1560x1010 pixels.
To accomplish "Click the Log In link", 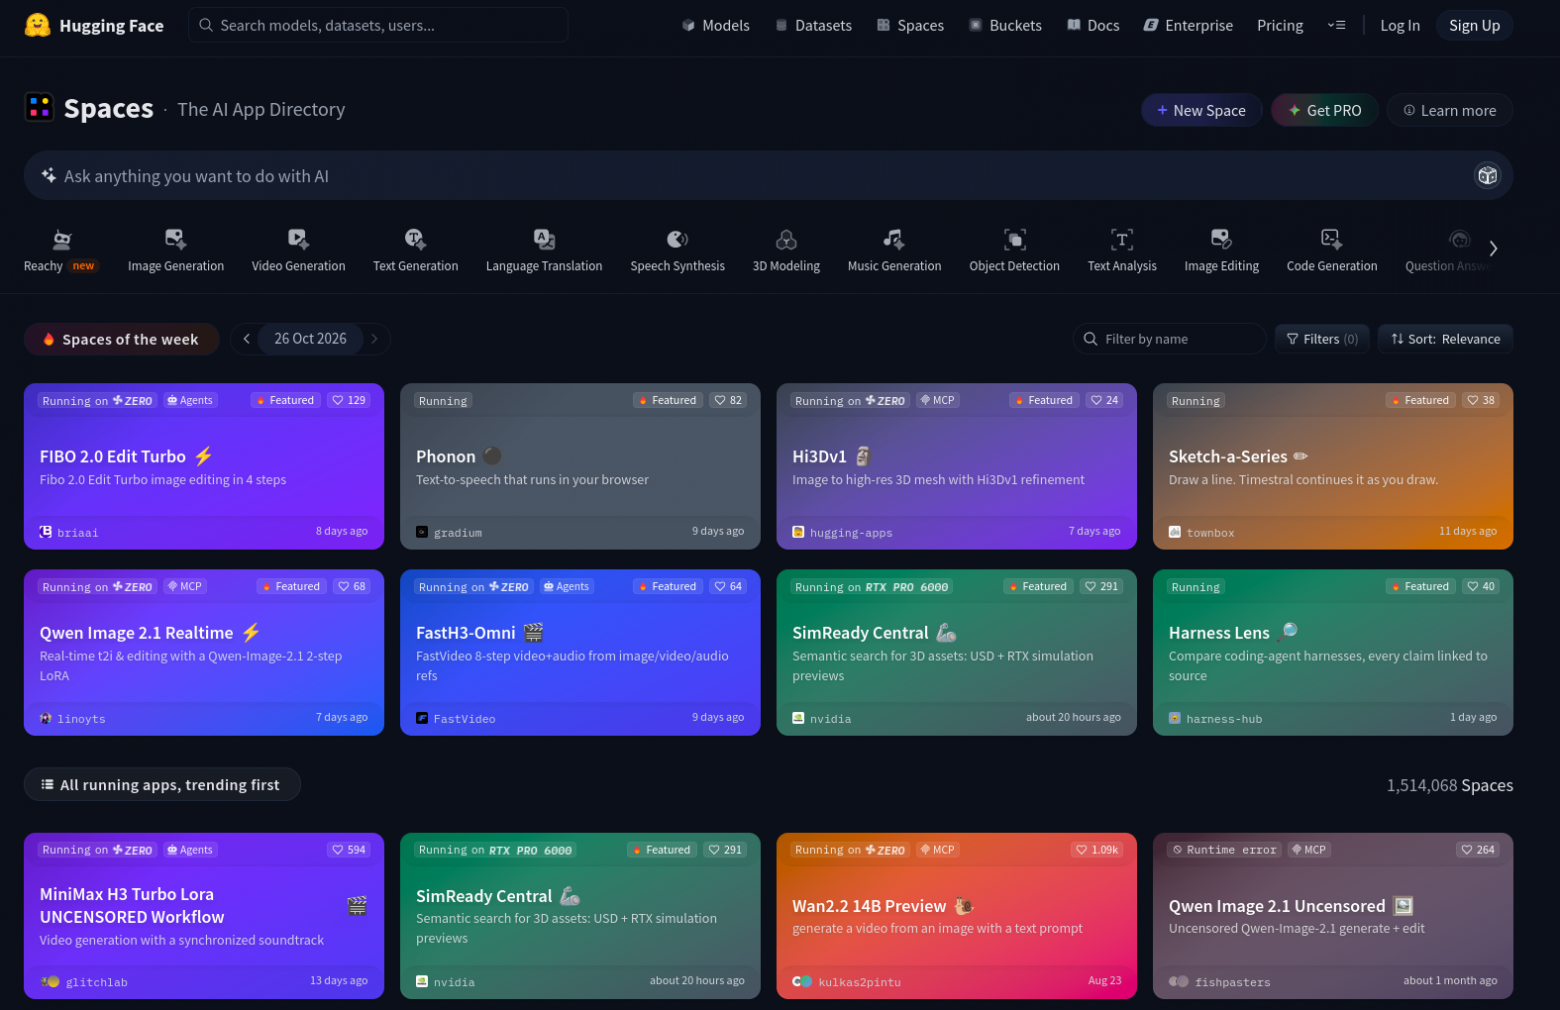I will pyautogui.click(x=1399, y=25).
